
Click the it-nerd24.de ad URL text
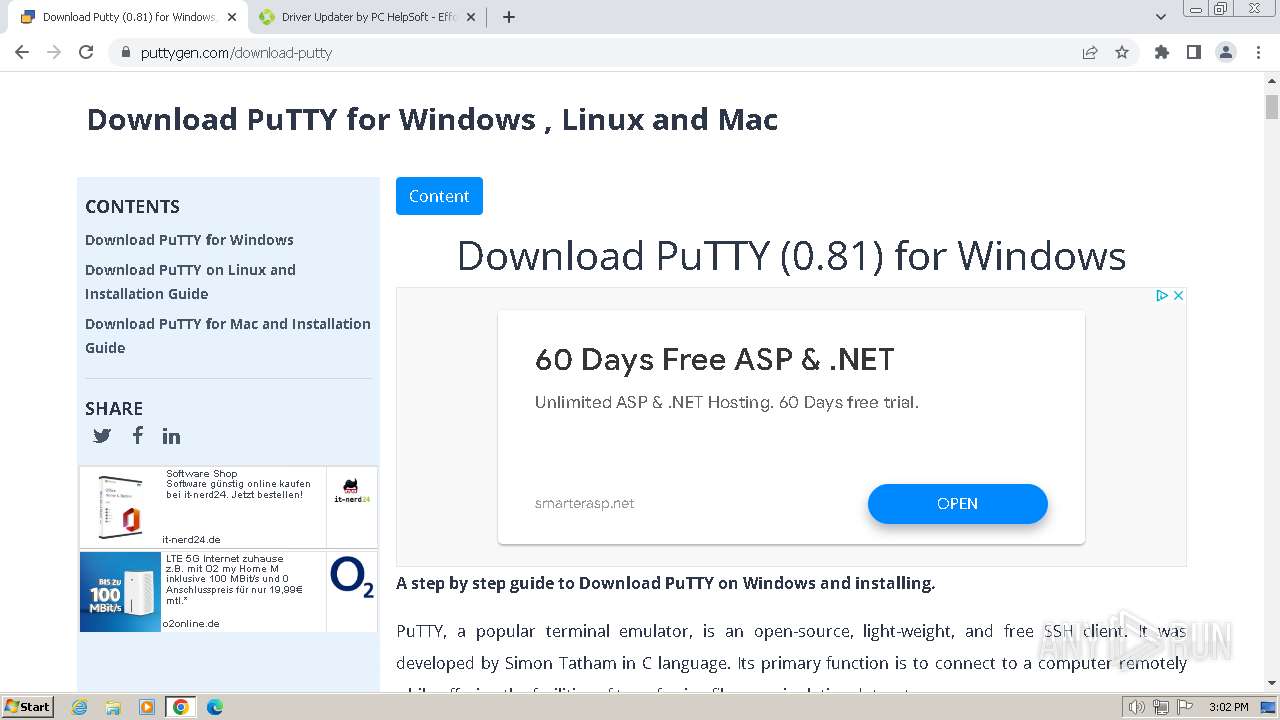click(191, 539)
